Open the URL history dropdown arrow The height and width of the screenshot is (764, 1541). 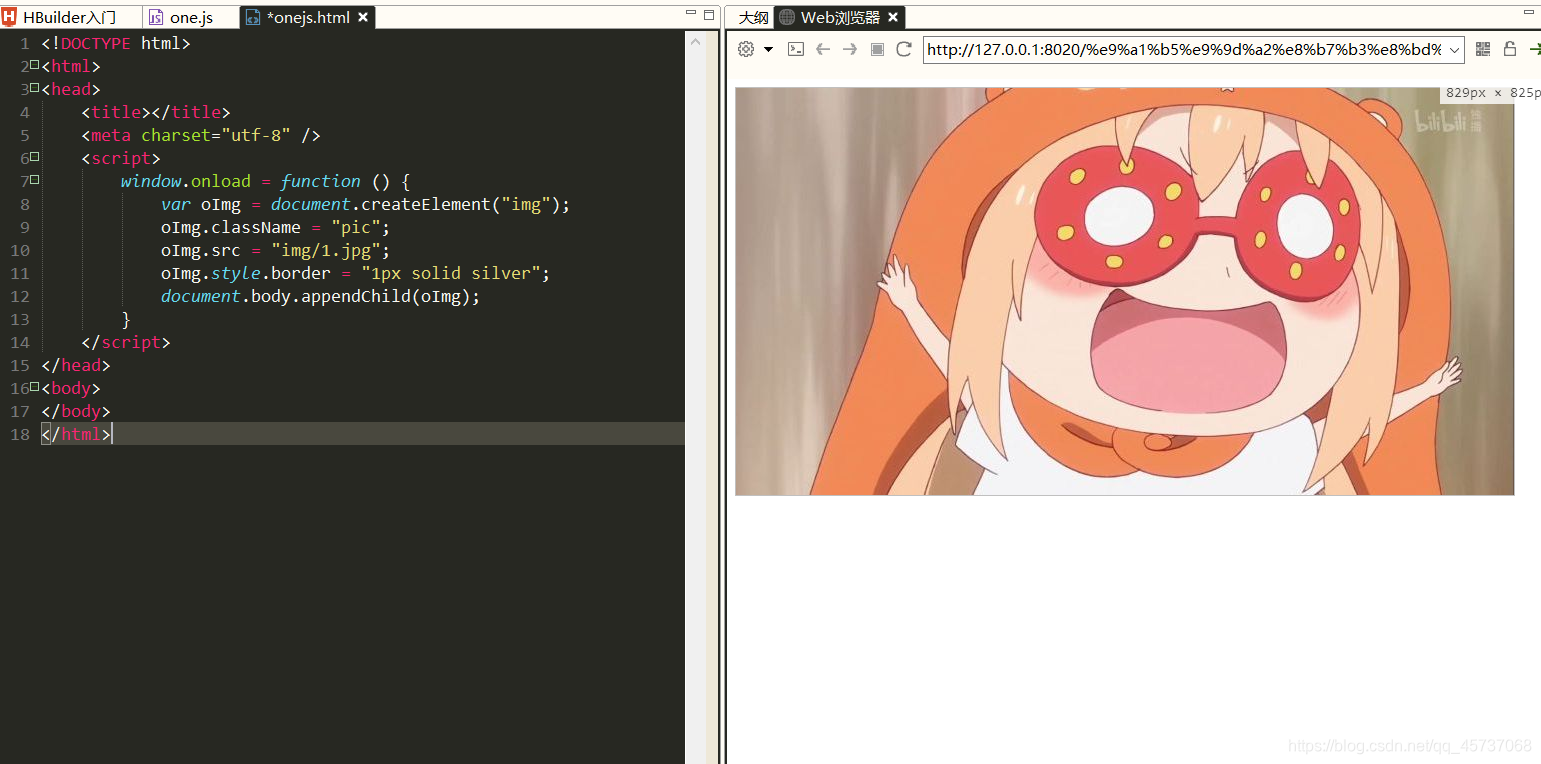click(1454, 50)
